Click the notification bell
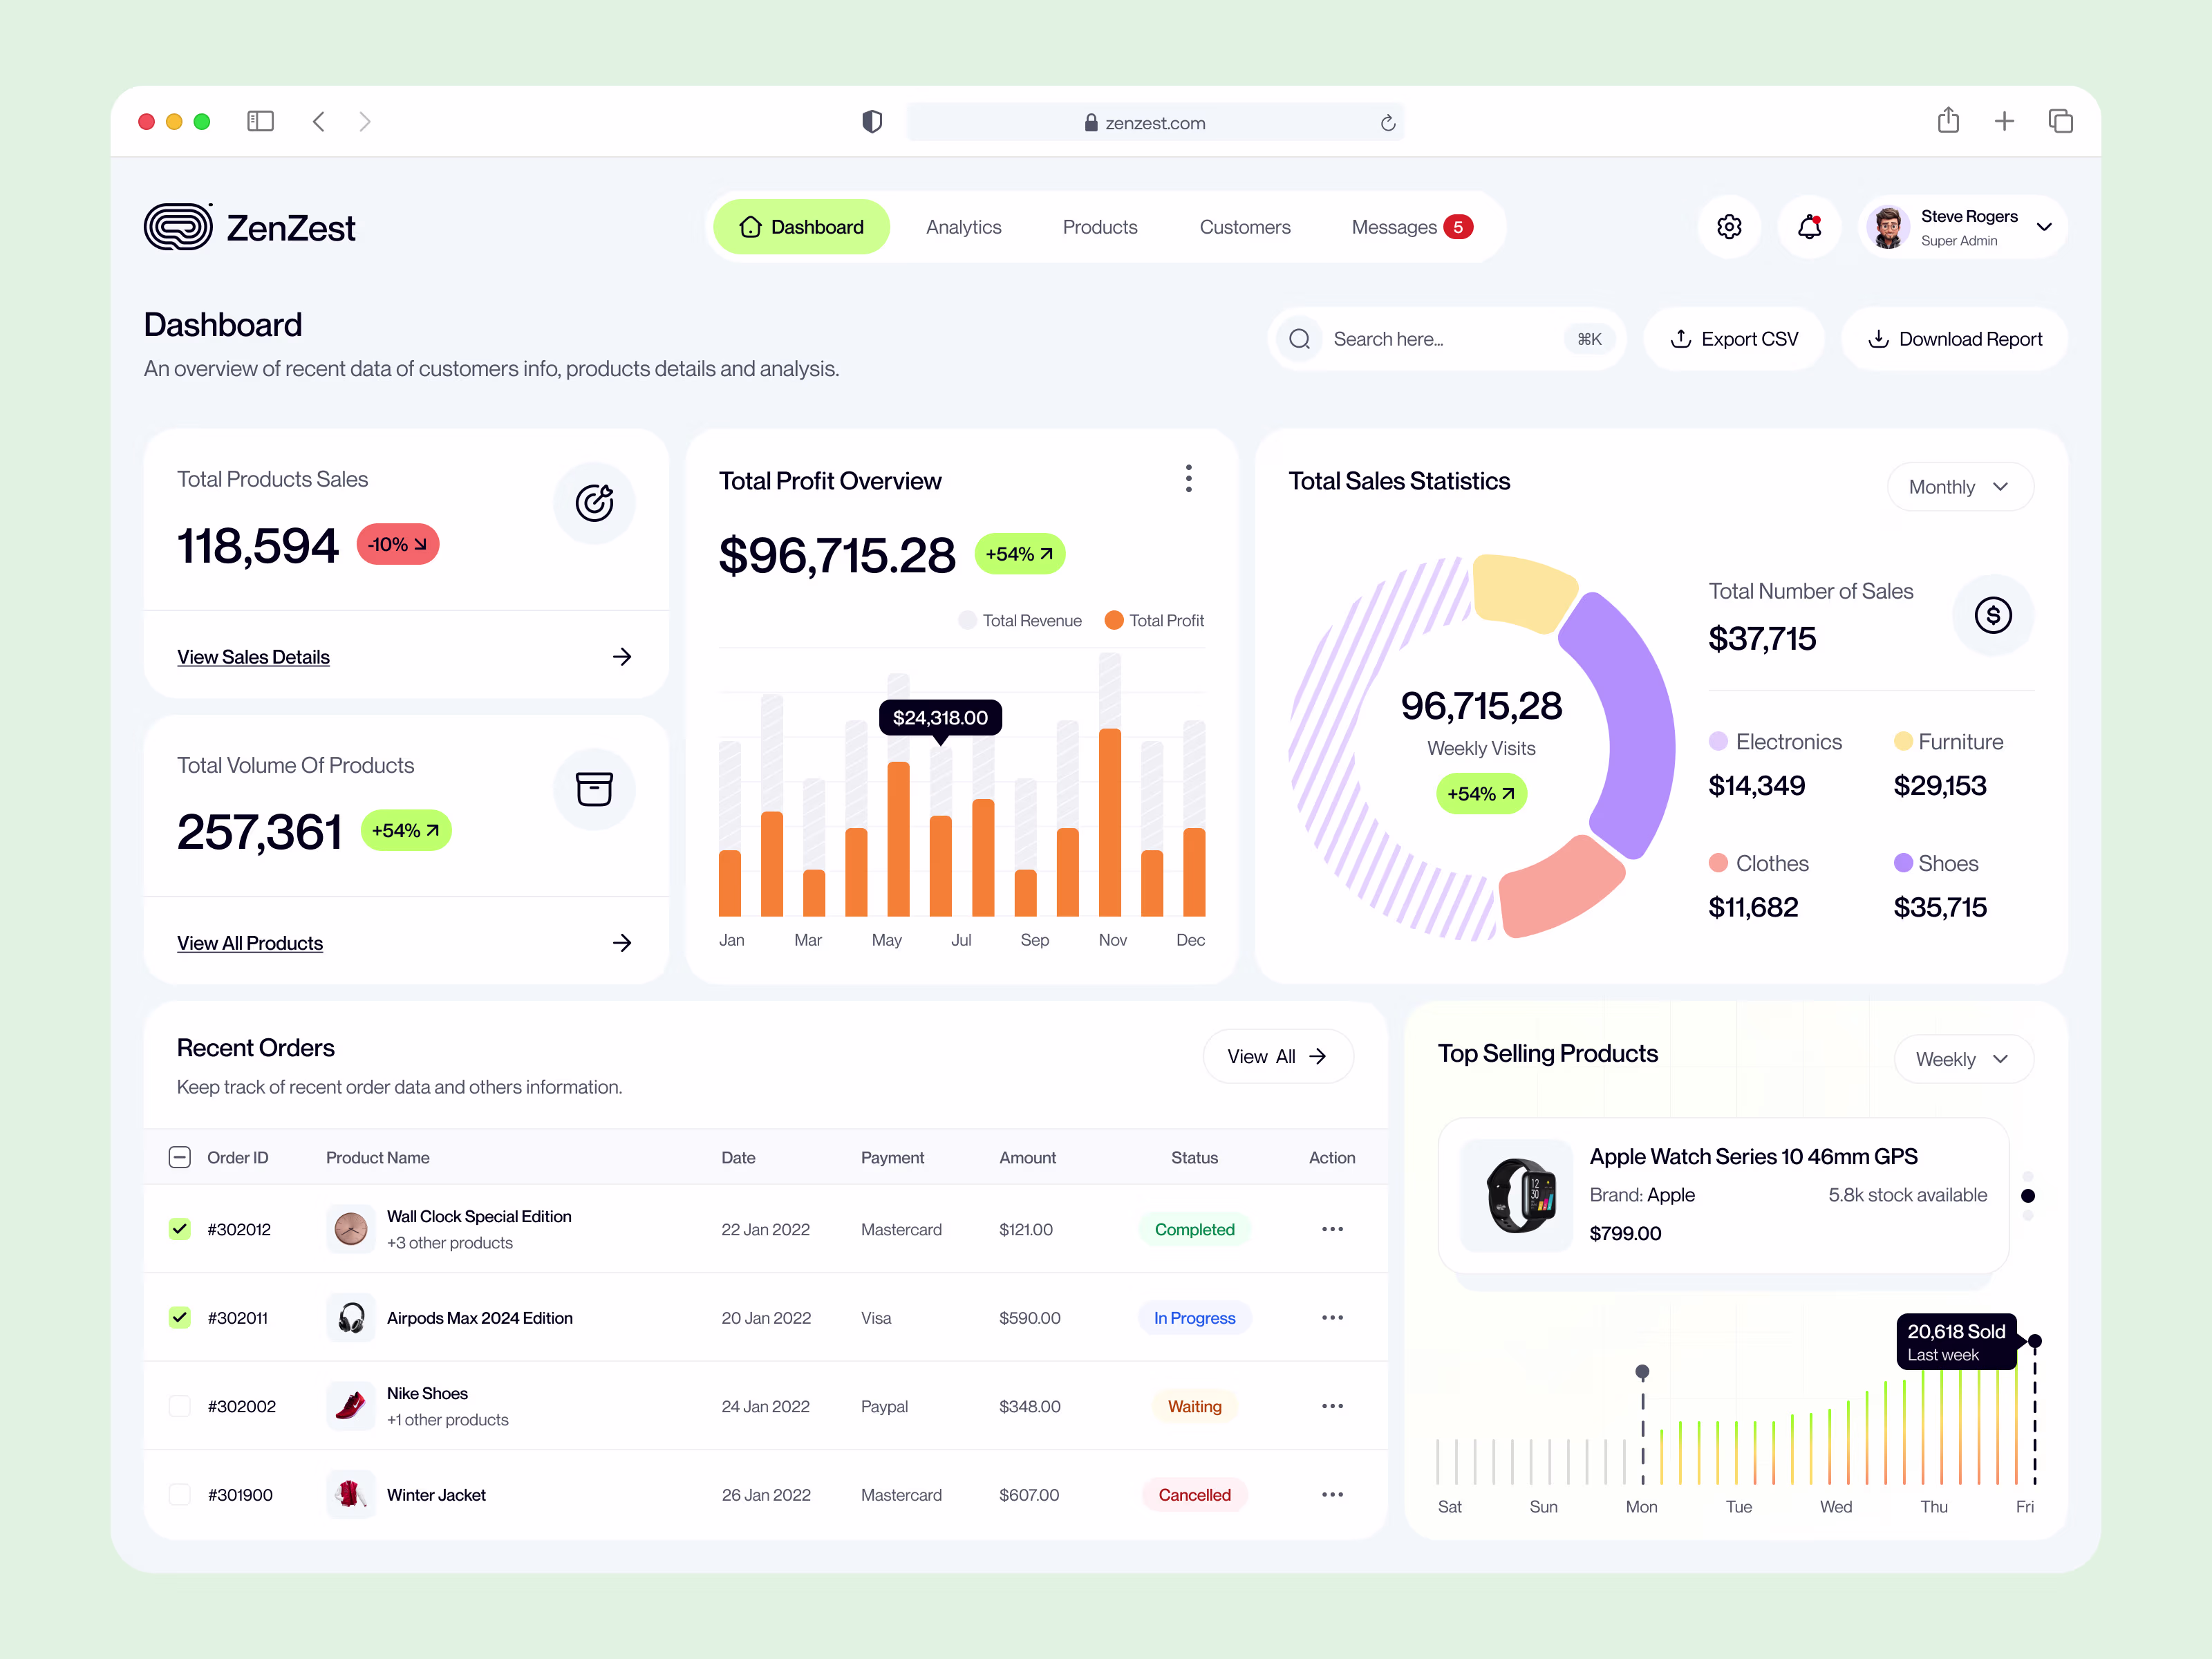 tap(1809, 226)
